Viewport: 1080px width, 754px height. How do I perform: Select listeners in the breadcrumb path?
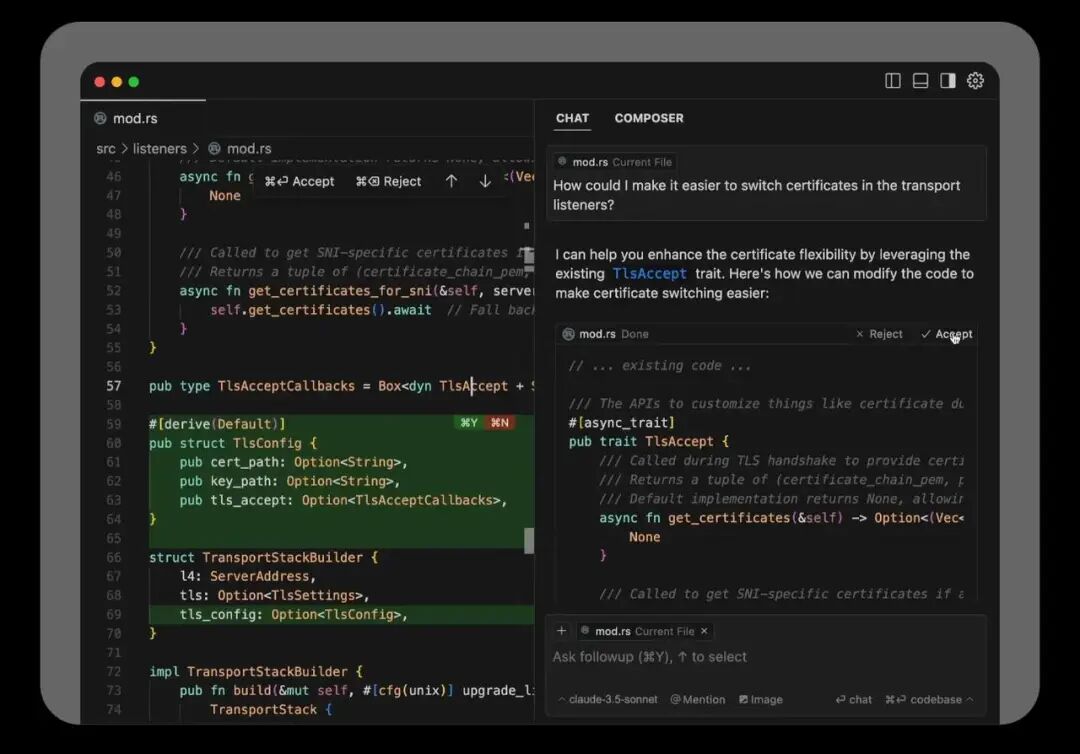tap(160, 148)
